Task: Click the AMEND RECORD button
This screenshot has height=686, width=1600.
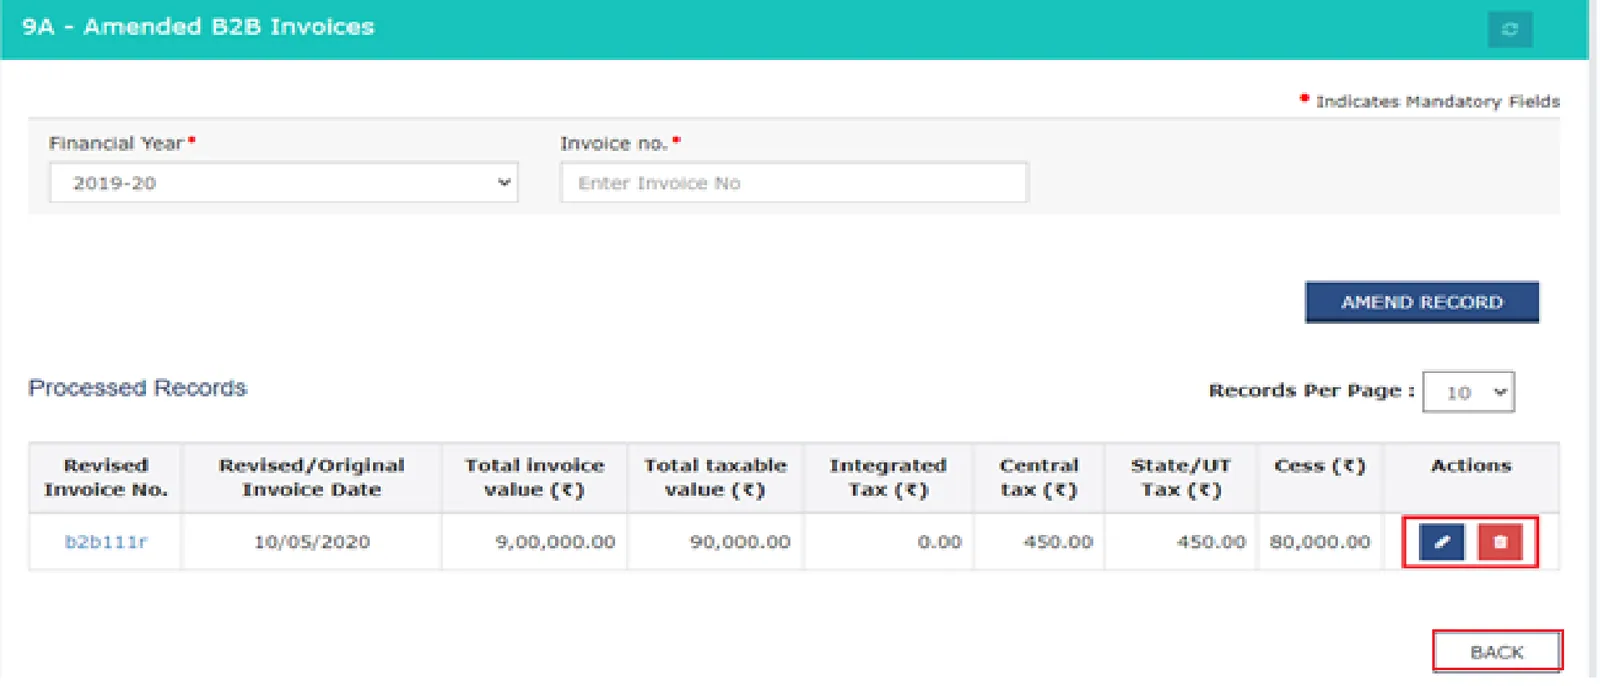Action: click(1421, 302)
